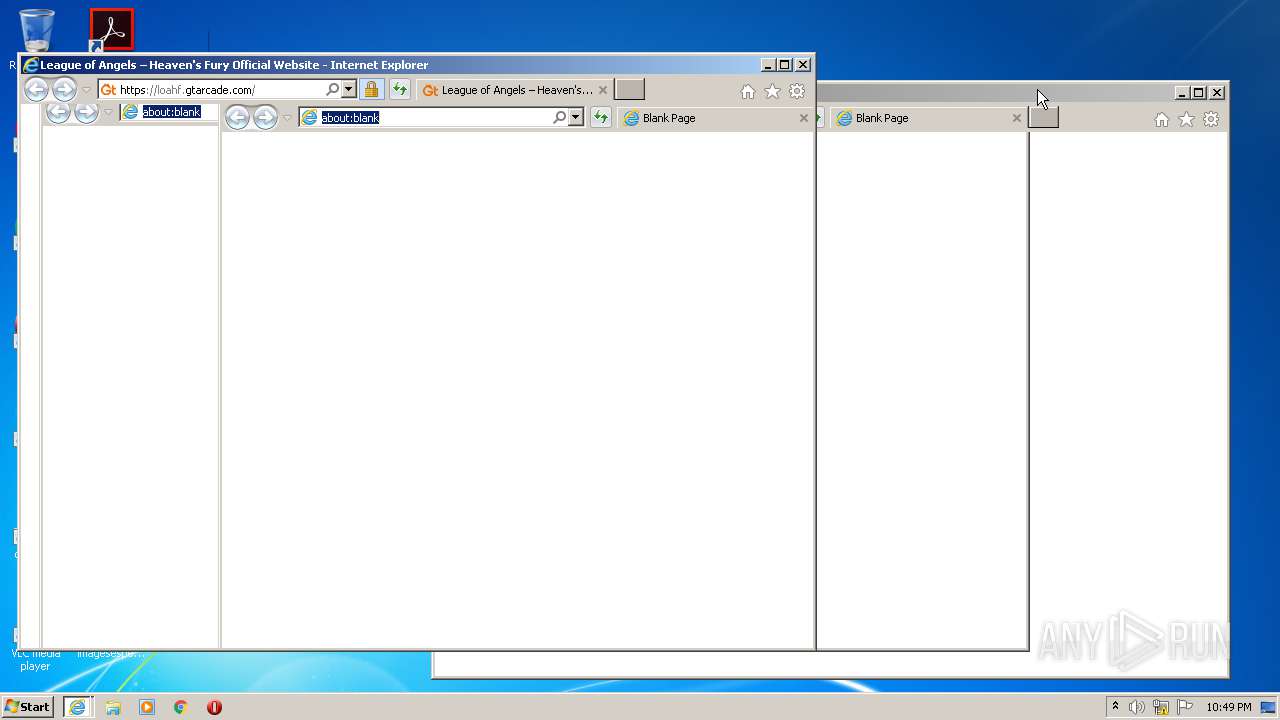This screenshot has height=720, width=1280.
Task: Open the address dropdown in the middle frame
Action: pyautogui.click(x=576, y=118)
